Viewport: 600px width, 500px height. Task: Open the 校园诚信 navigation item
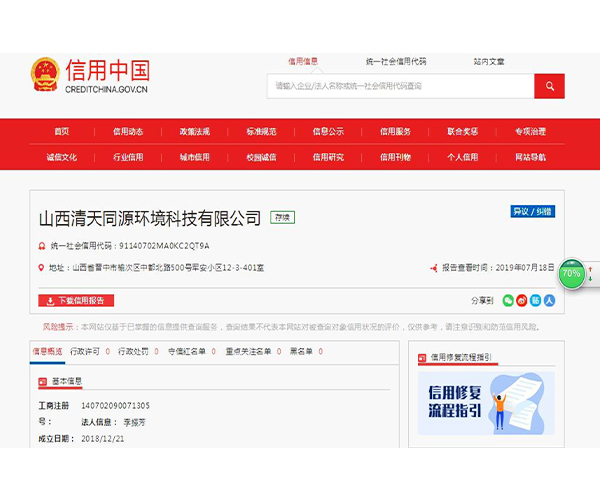pos(261,157)
